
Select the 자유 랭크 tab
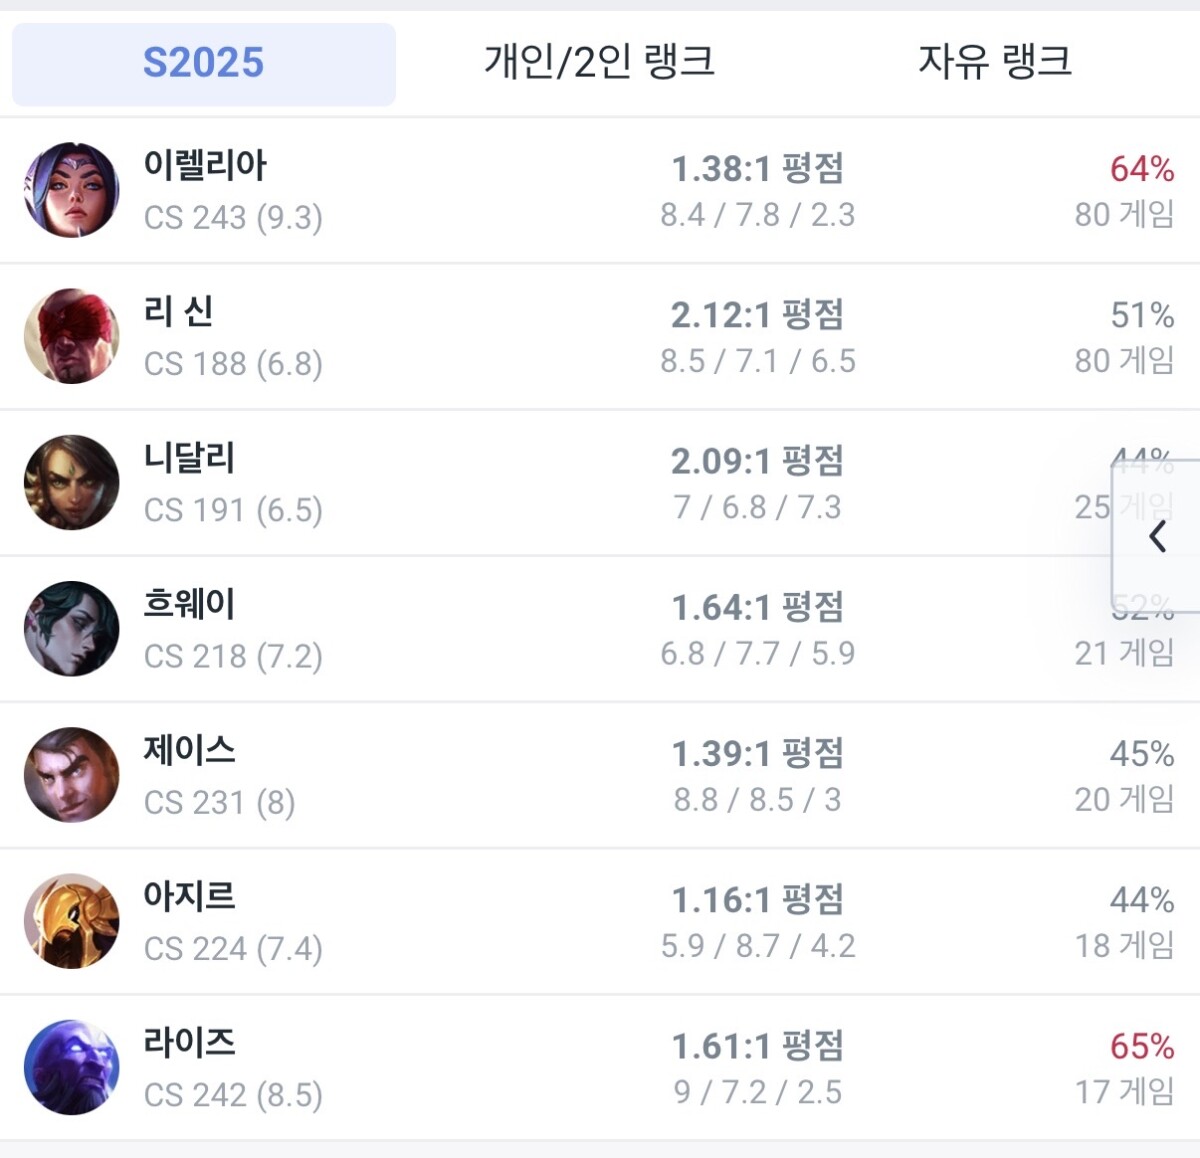pos(995,62)
